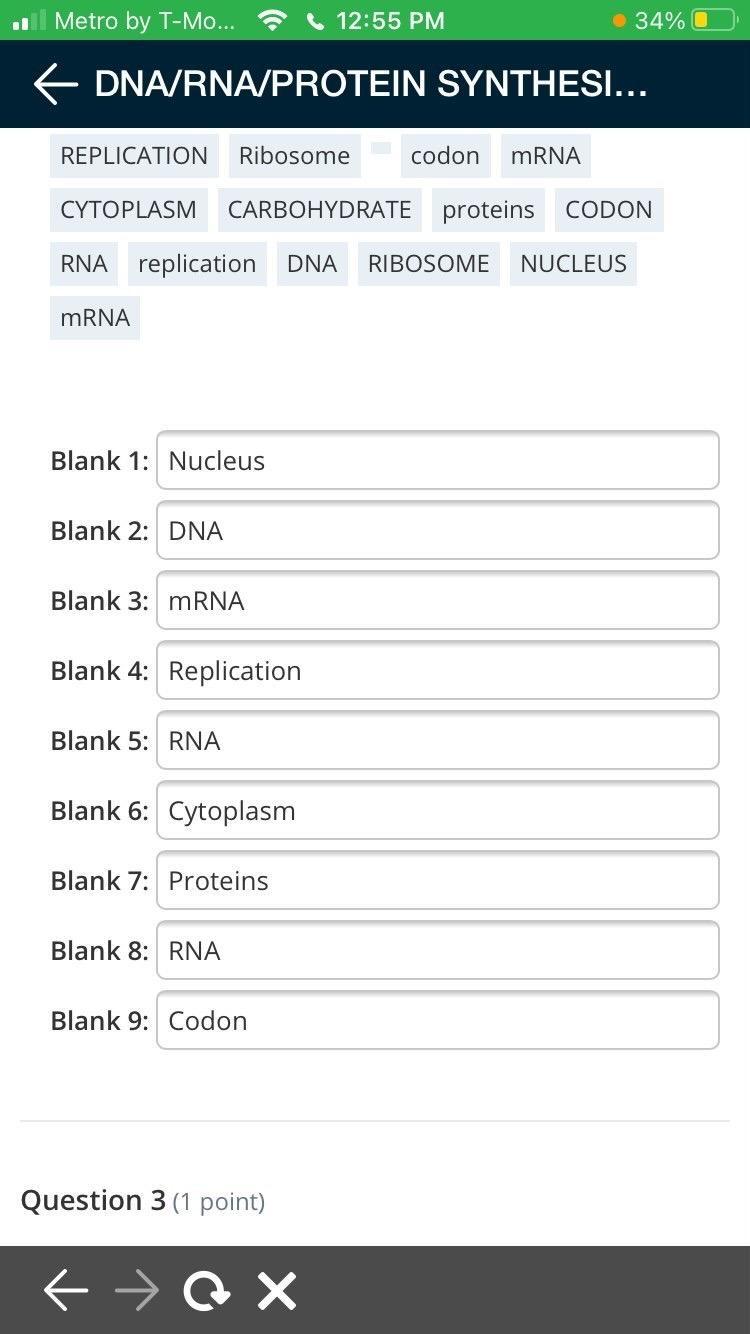Screen dimensions: 750x1334
Task: Tap the lowercase 'proteins' word chip
Action: (488, 210)
